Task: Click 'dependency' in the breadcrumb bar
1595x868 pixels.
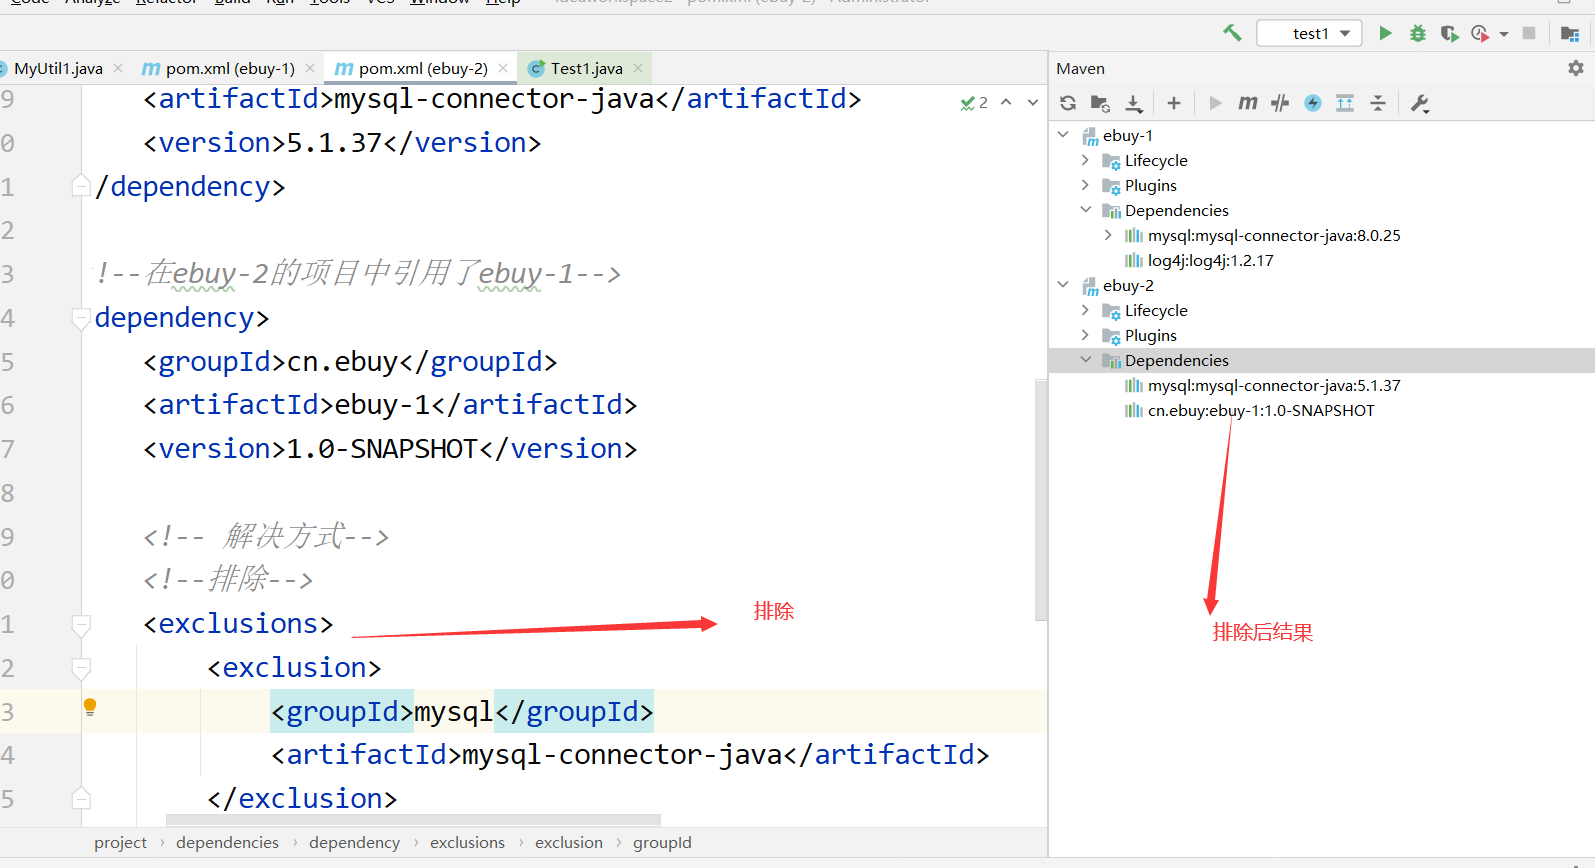Action: coord(354,842)
